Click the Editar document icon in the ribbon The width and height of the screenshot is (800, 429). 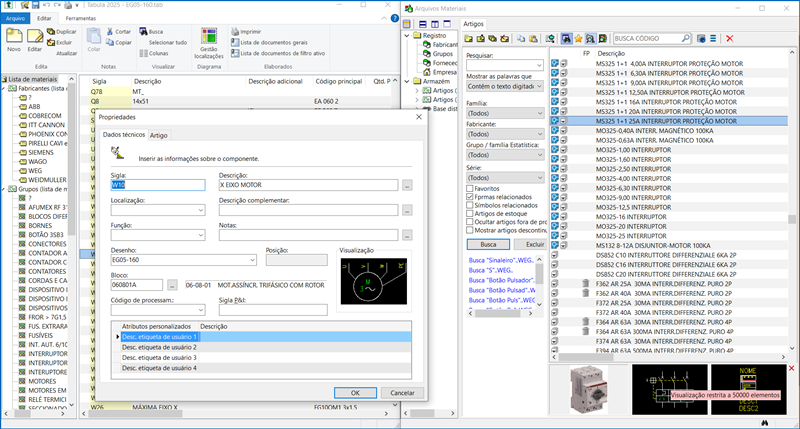coord(35,36)
